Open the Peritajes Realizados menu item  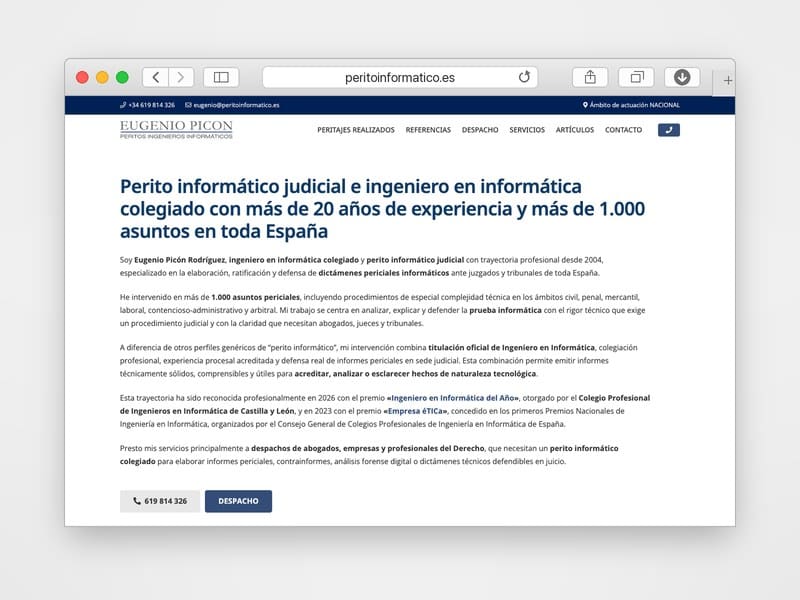[x=356, y=130]
